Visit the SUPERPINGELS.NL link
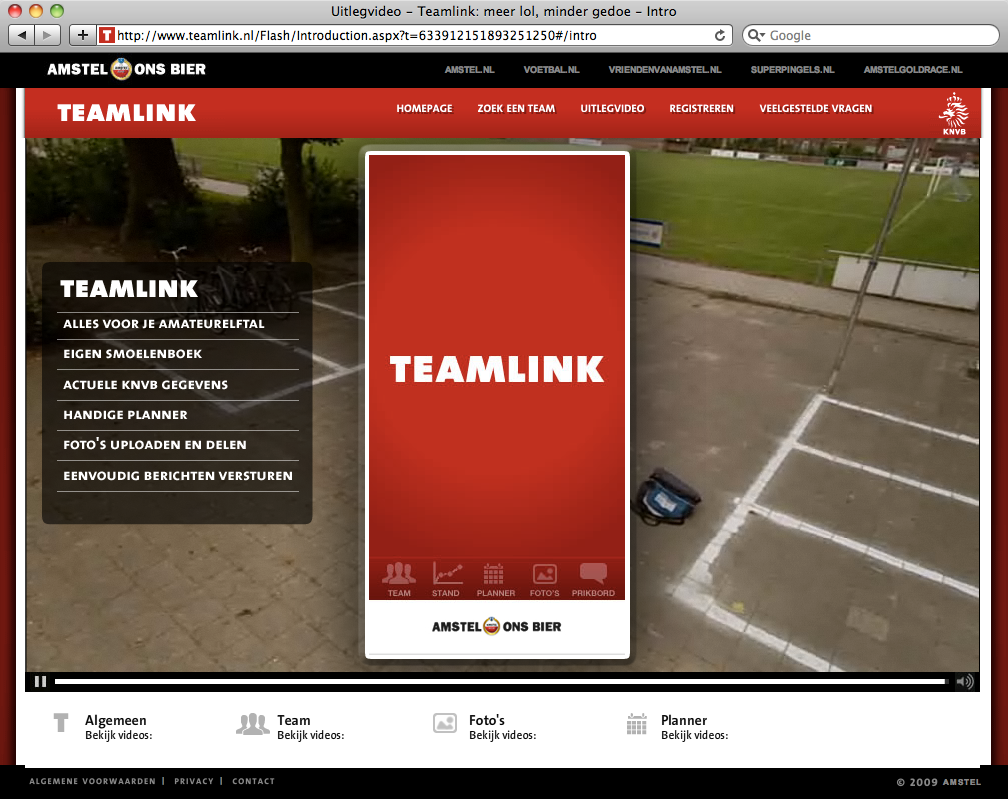 click(793, 69)
